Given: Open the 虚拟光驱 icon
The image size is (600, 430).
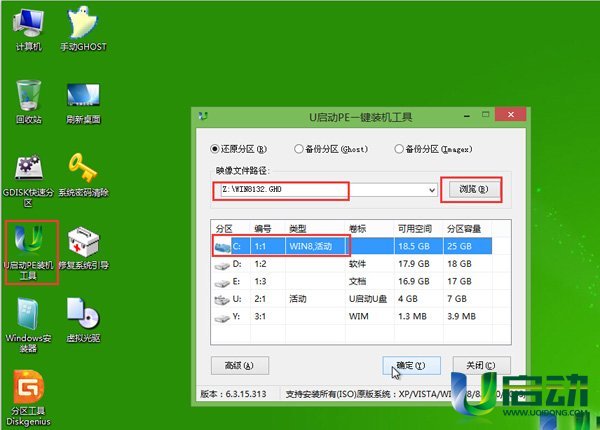Looking at the screenshot, I should point(83,320).
